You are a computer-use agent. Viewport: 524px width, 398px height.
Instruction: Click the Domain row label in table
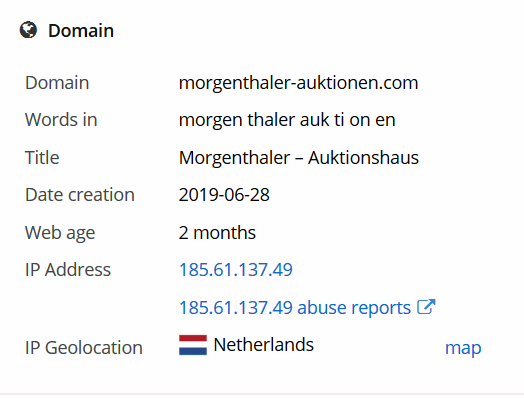point(57,83)
